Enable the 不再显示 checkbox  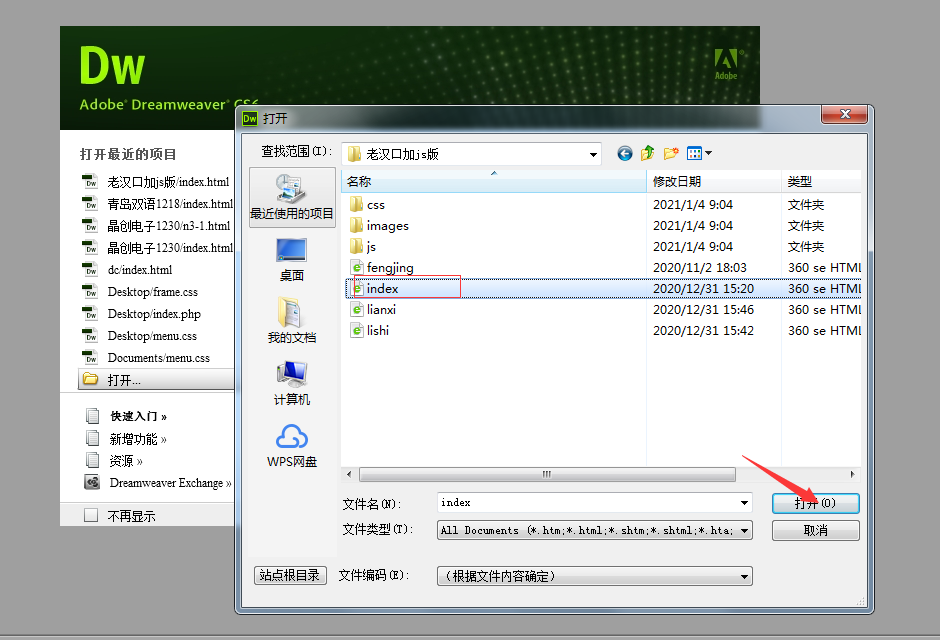tap(91, 516)
